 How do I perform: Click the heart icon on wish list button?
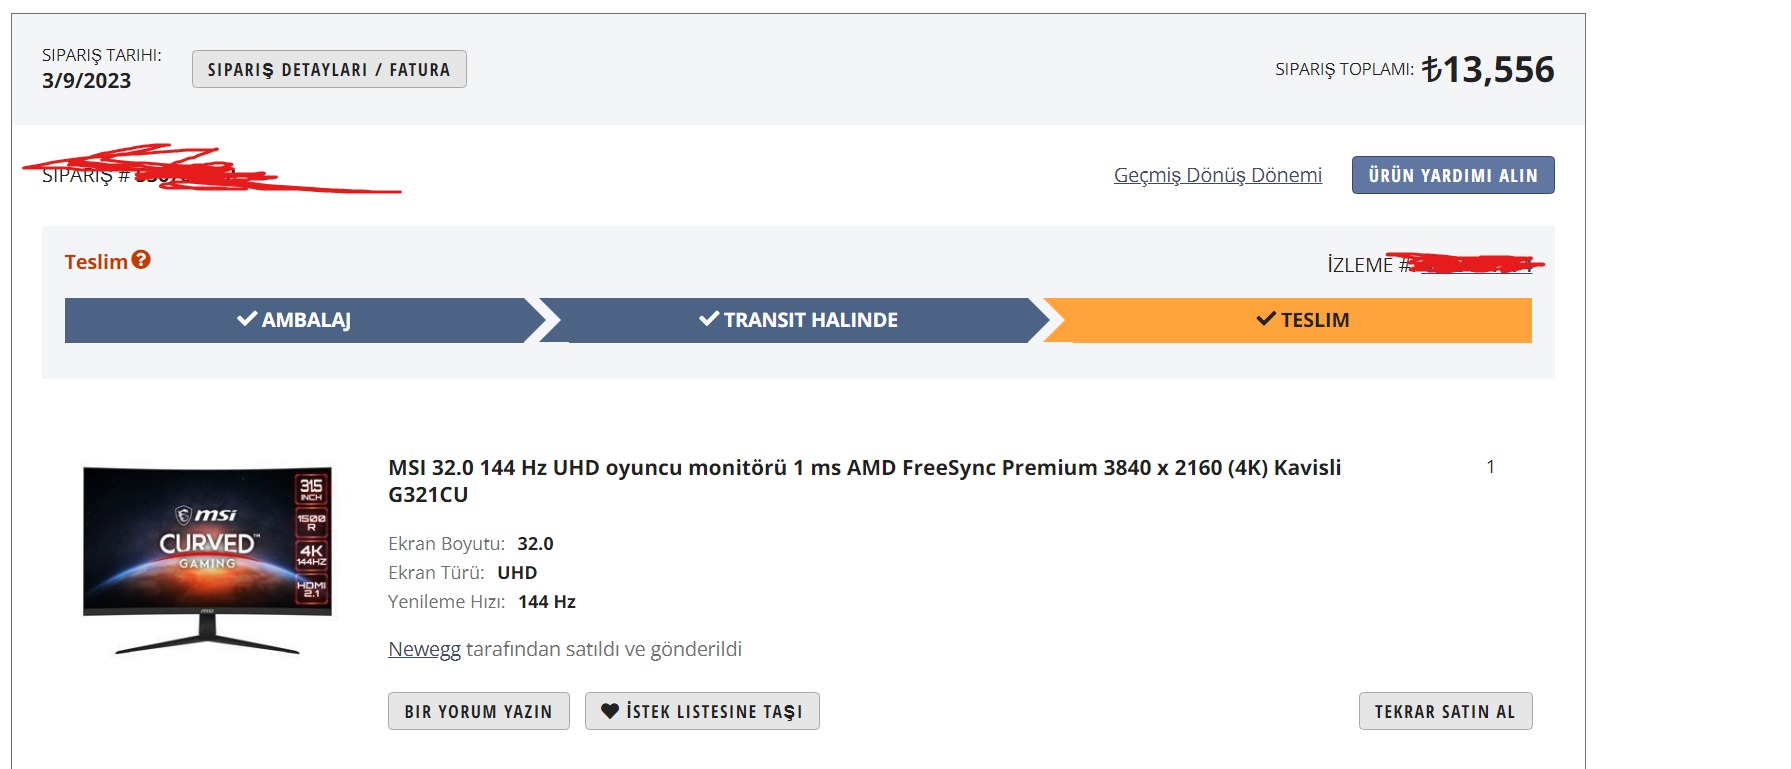[x=610, y=711]
